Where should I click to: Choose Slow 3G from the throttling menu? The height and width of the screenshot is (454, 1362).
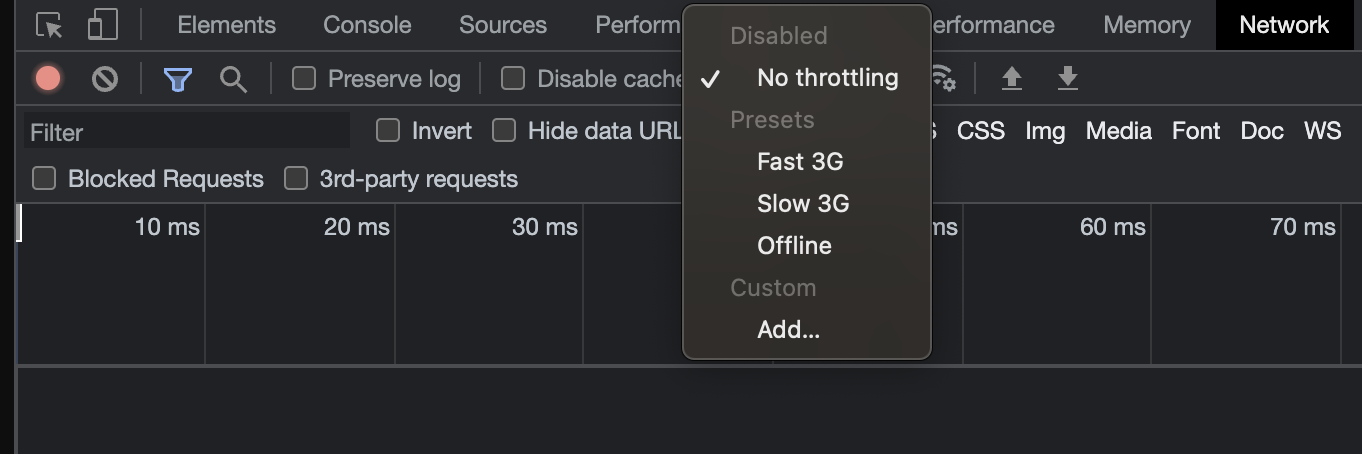[803, 203]
